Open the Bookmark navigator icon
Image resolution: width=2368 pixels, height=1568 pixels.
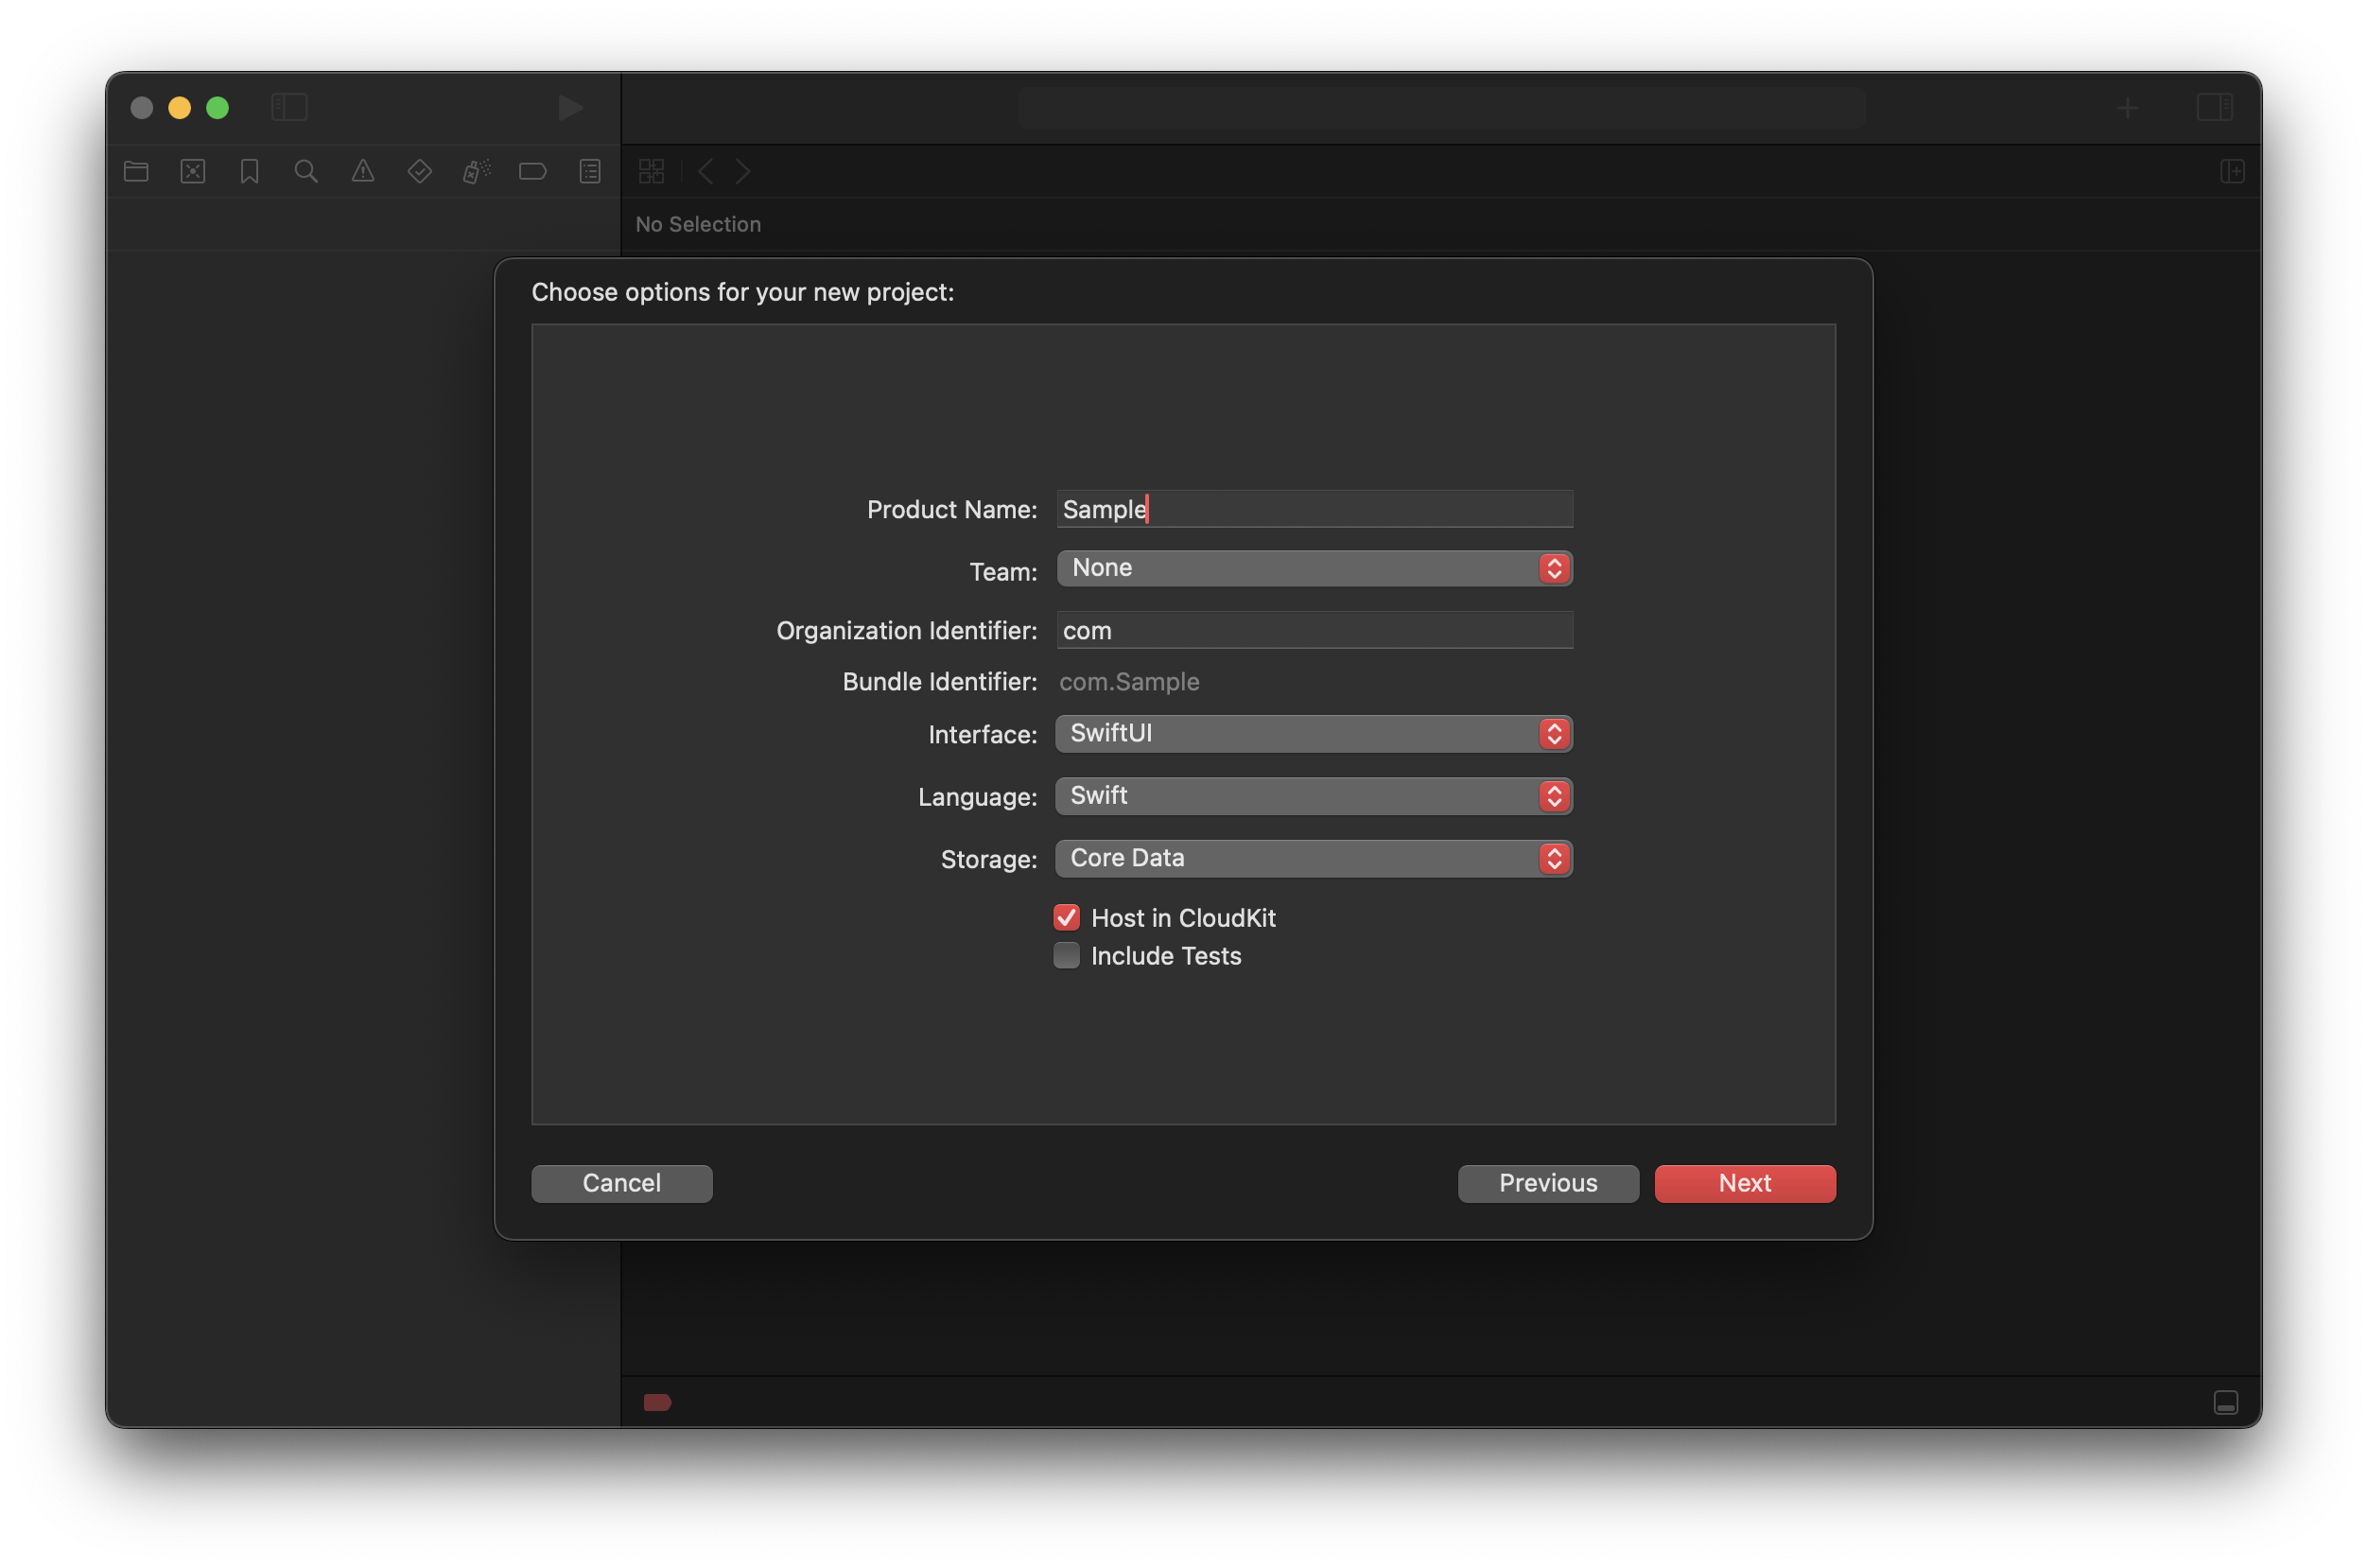click(250, 171)
